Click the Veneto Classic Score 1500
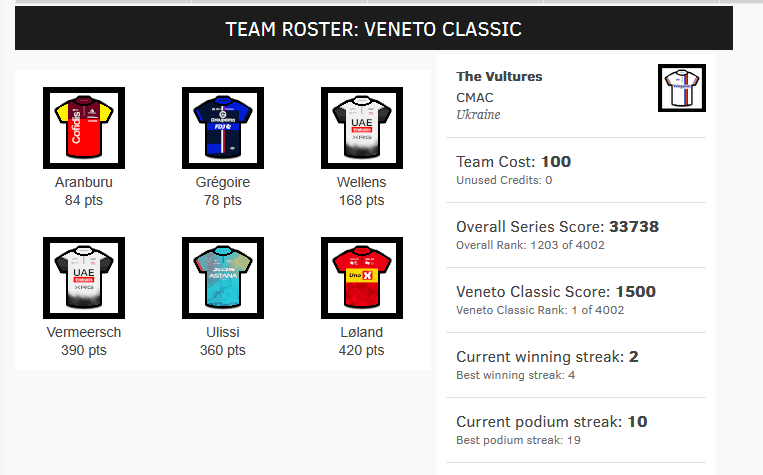The width and height of the screenshot is (763, 475). pos(636,292)
